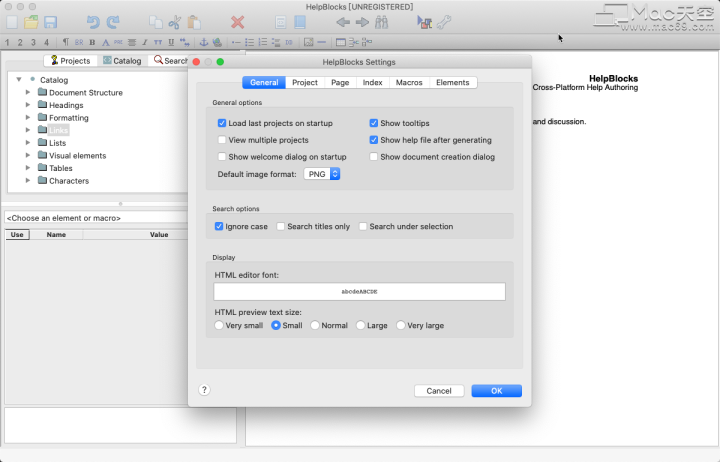Screen dimensions: 720x462
Task: Insert heading level 1 from toolbar
Action: (7, 42)
